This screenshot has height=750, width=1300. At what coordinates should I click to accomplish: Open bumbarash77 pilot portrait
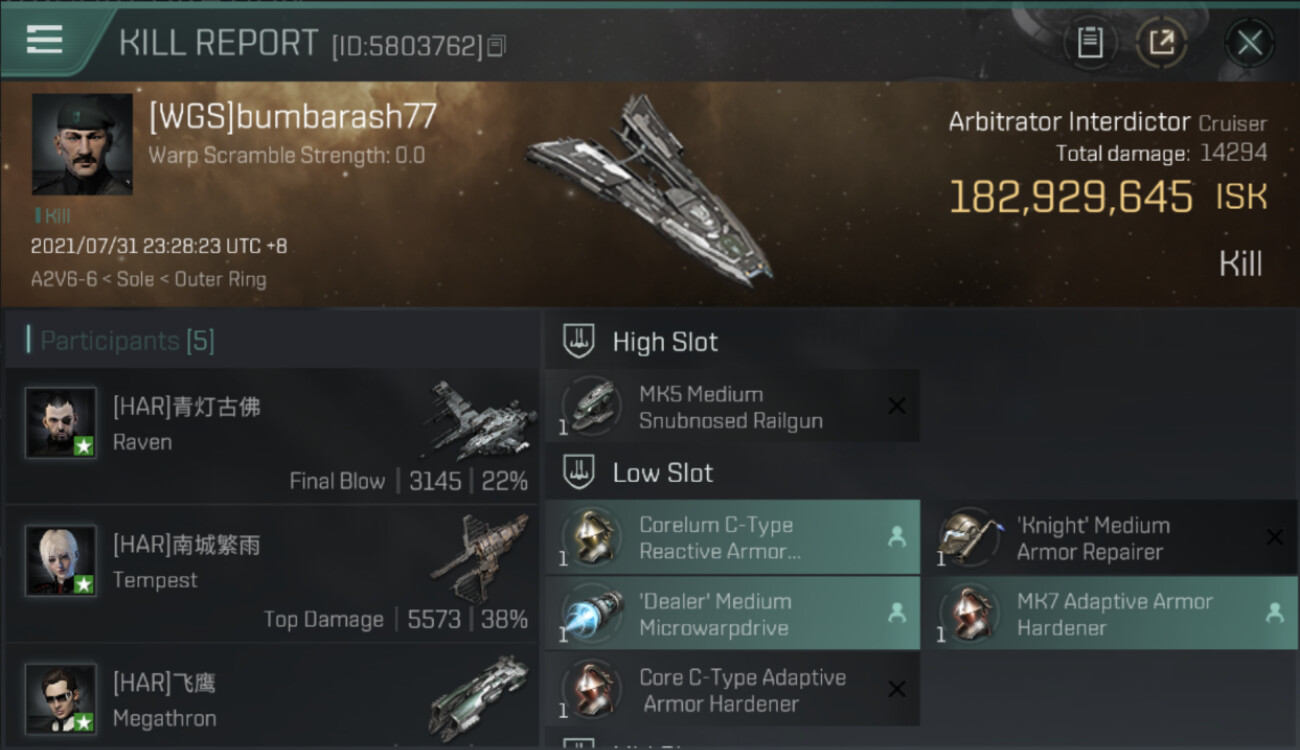pos(82,144)
